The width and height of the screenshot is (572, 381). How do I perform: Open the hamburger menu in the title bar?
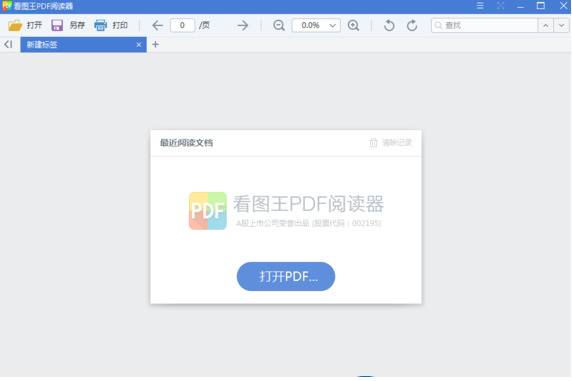tap(480, 5)
